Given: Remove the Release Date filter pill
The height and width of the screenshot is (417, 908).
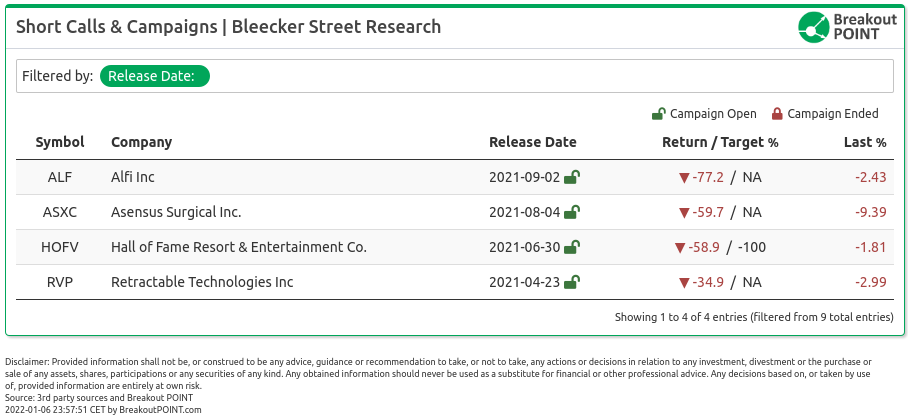Looking at the screenshot, I should pyautogui.click(x=155, y=76).
